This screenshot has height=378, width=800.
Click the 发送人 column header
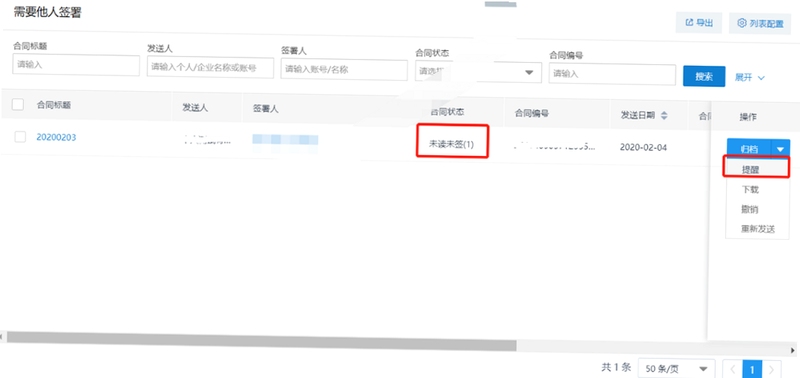tap(195, 108)
